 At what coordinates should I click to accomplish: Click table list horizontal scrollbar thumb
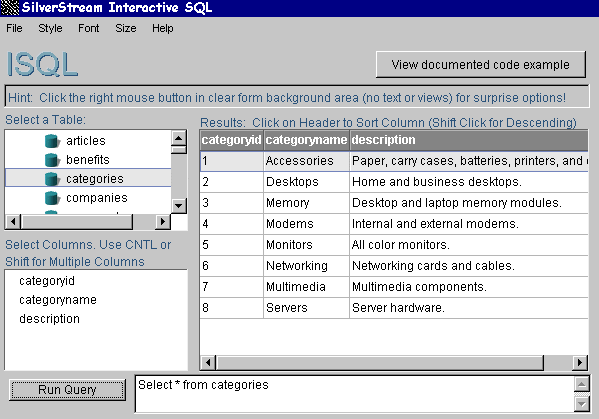pos(77,222)
